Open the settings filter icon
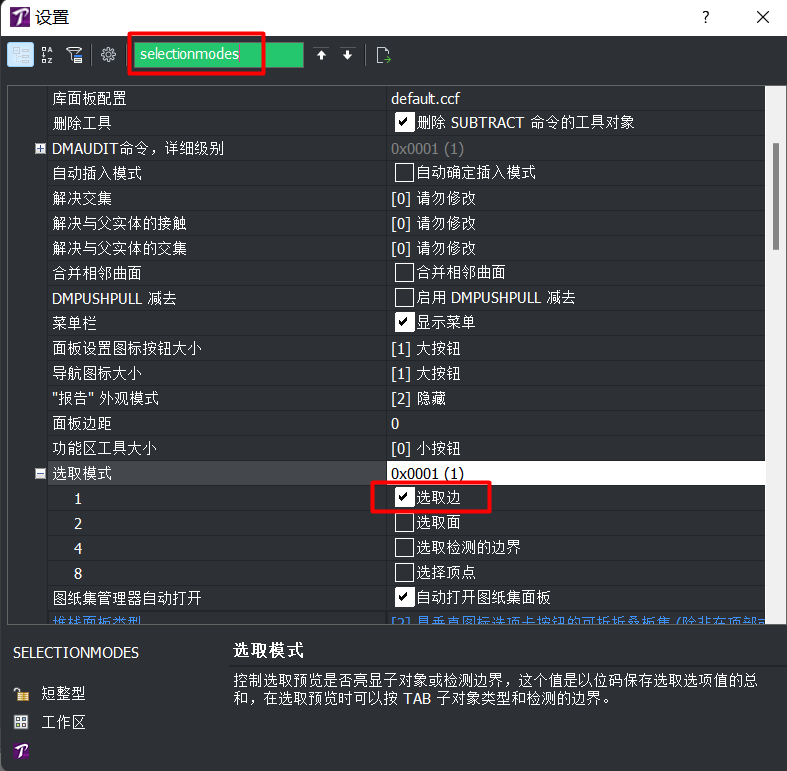 pos(75,55)
